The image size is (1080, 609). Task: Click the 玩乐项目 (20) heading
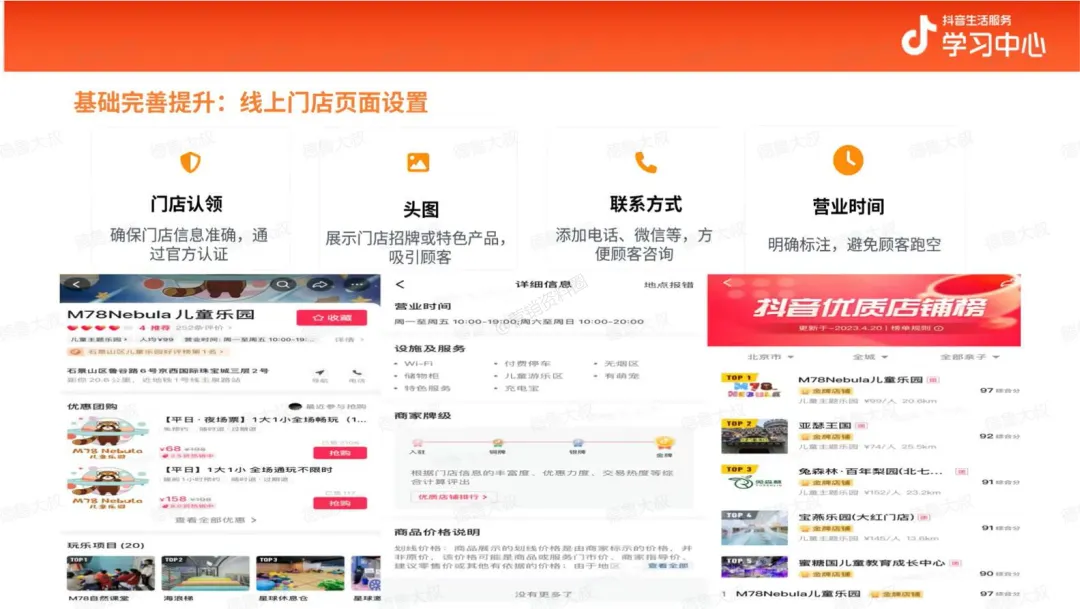[x=106, y=545]
